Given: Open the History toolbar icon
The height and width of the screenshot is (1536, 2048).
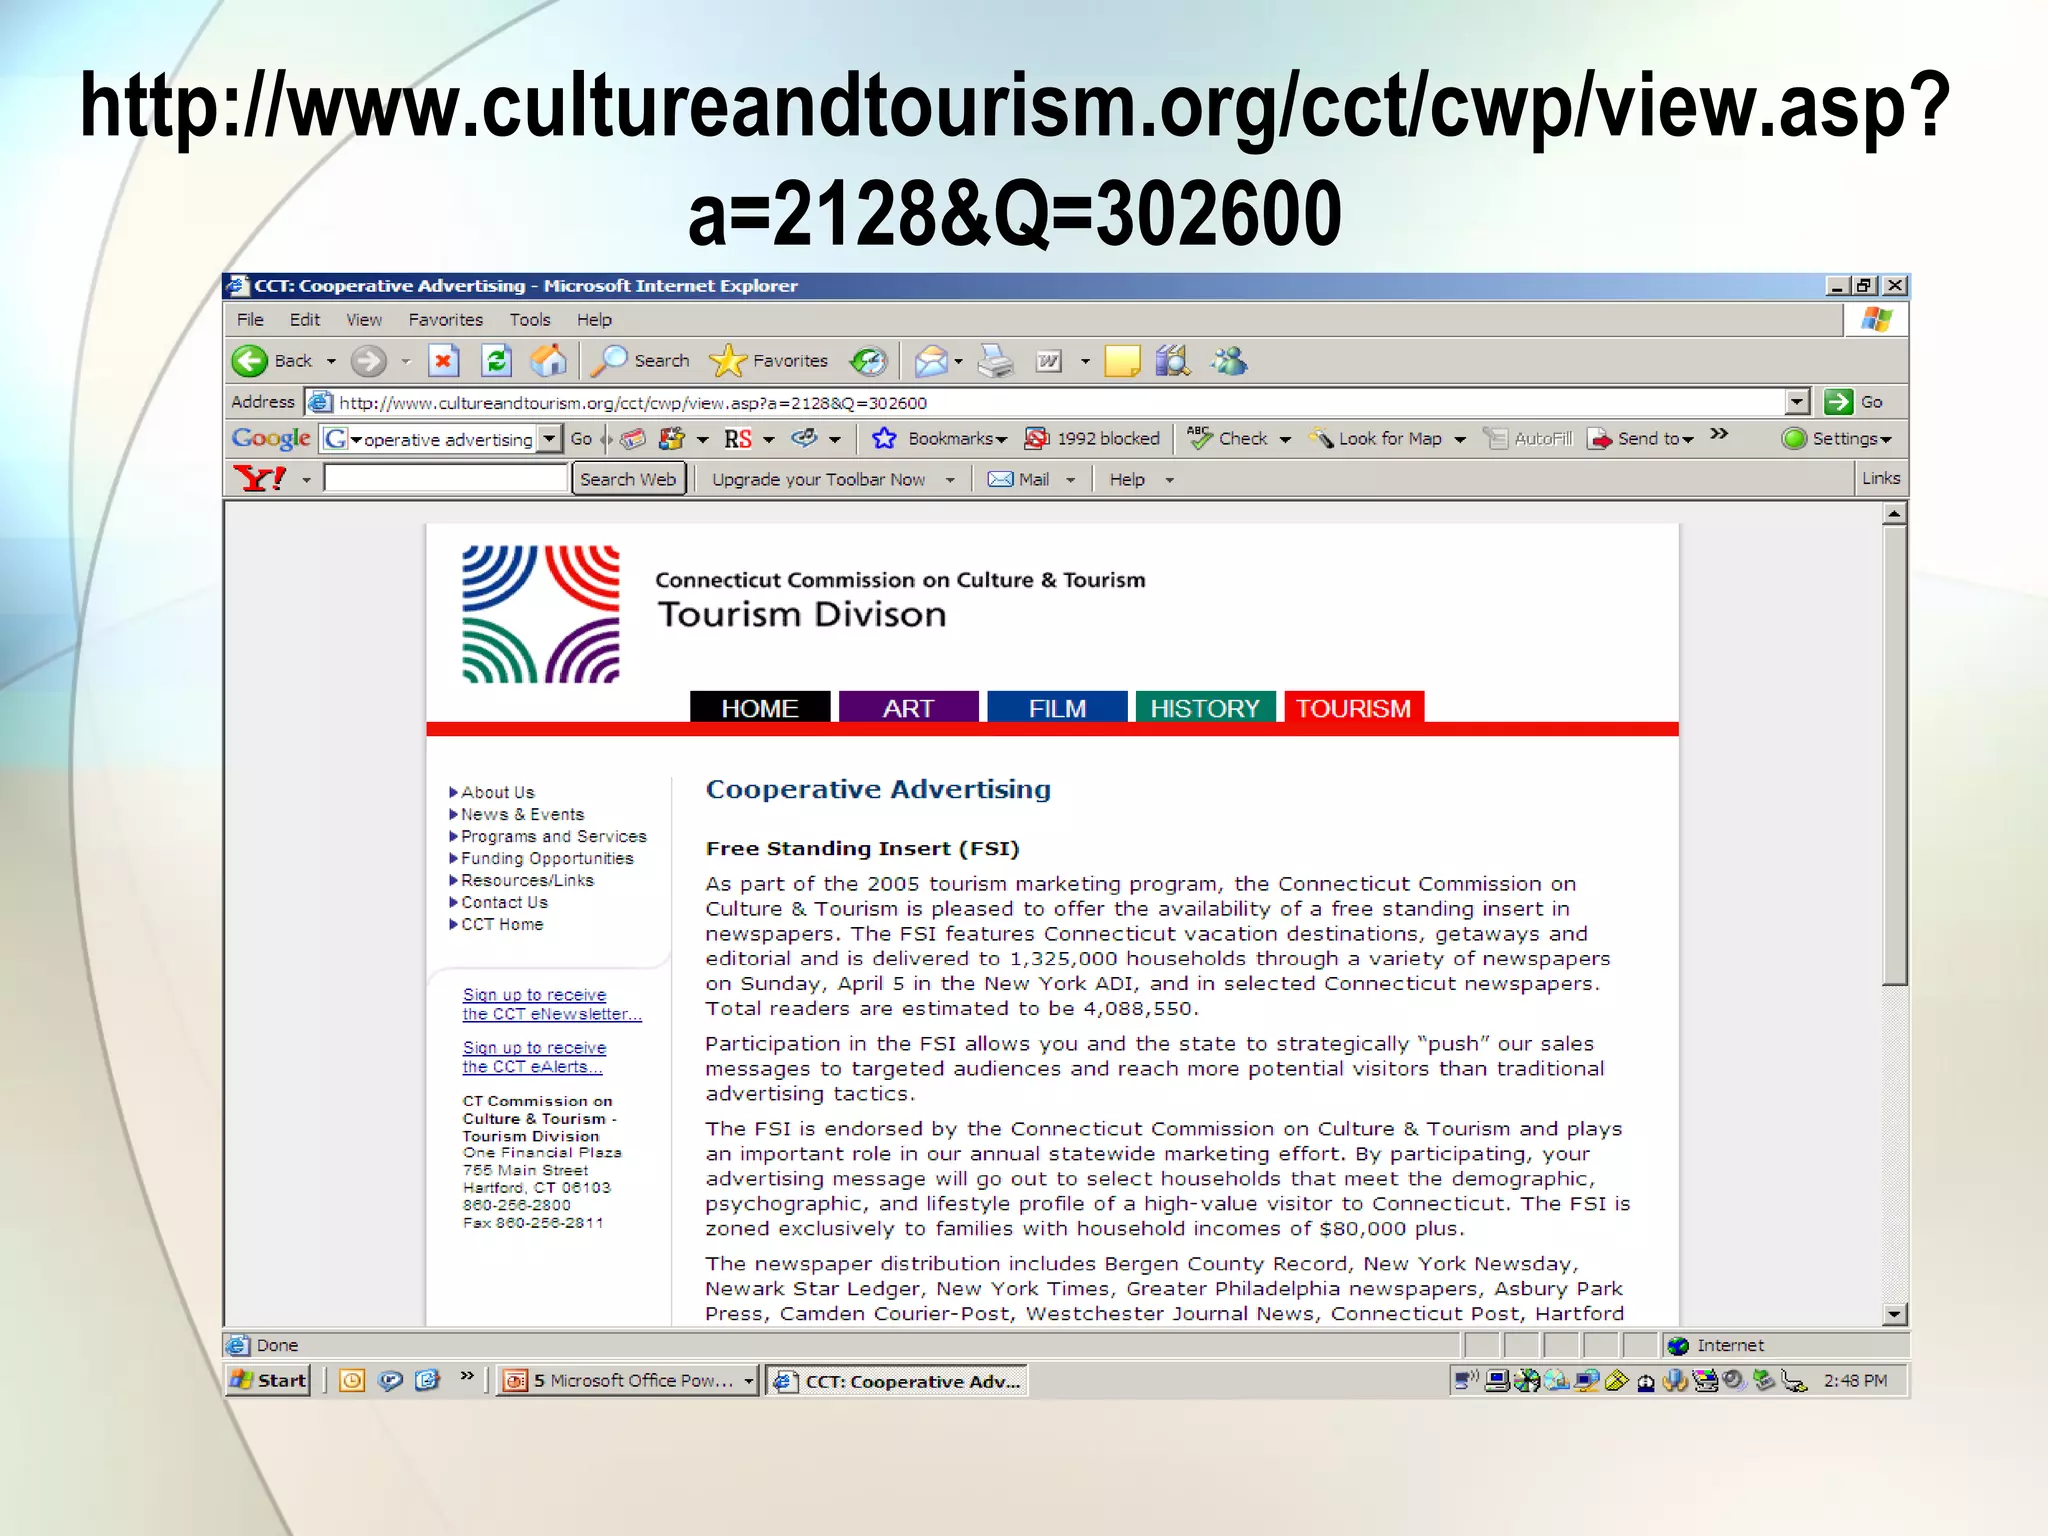Looking at the screenshot, I should point(868,361).
